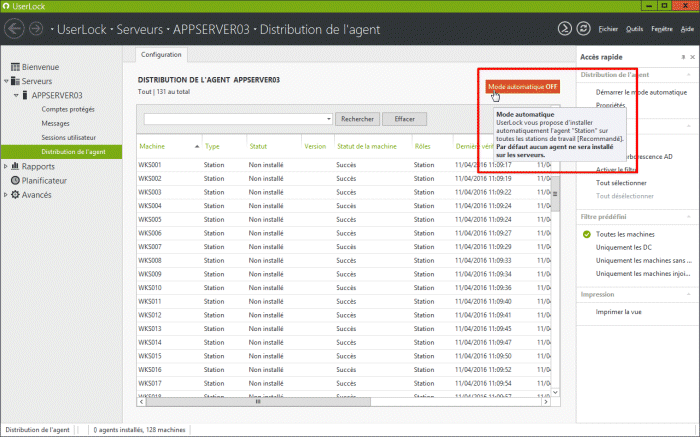Collapse the APPSERVER03 tree node

tap(16, 96)
